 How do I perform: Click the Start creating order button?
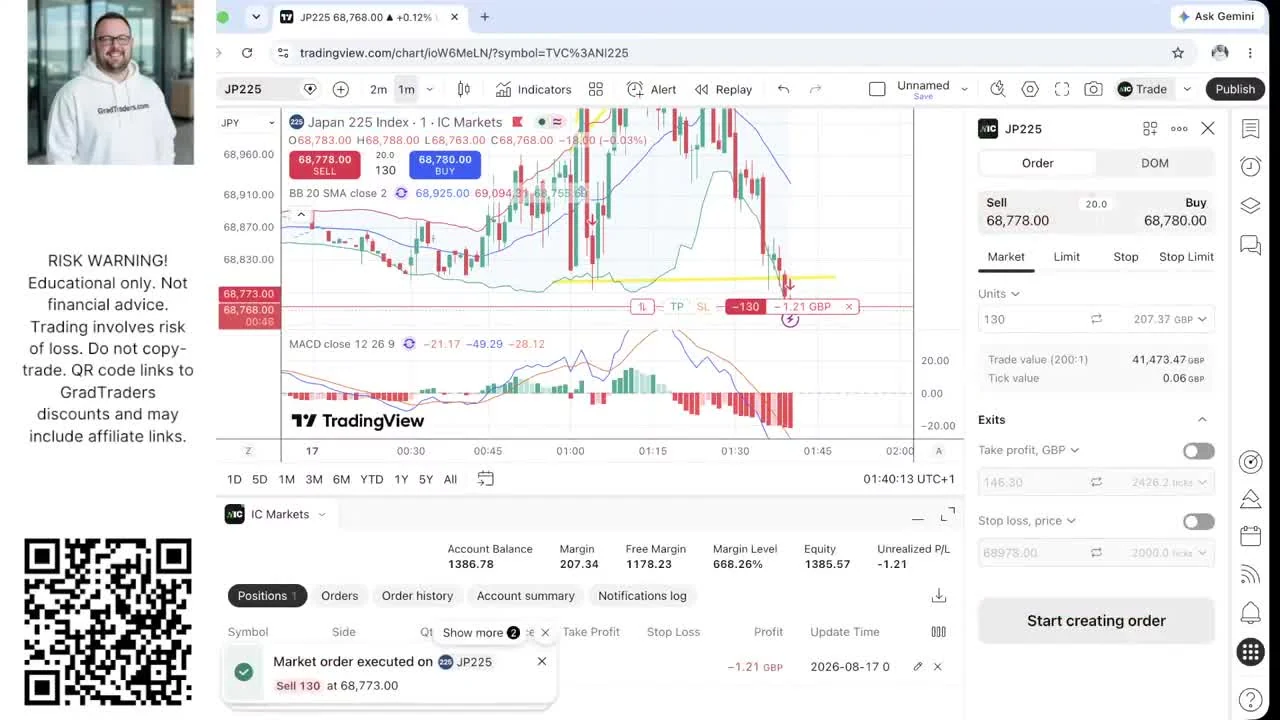pos(1096,621)
